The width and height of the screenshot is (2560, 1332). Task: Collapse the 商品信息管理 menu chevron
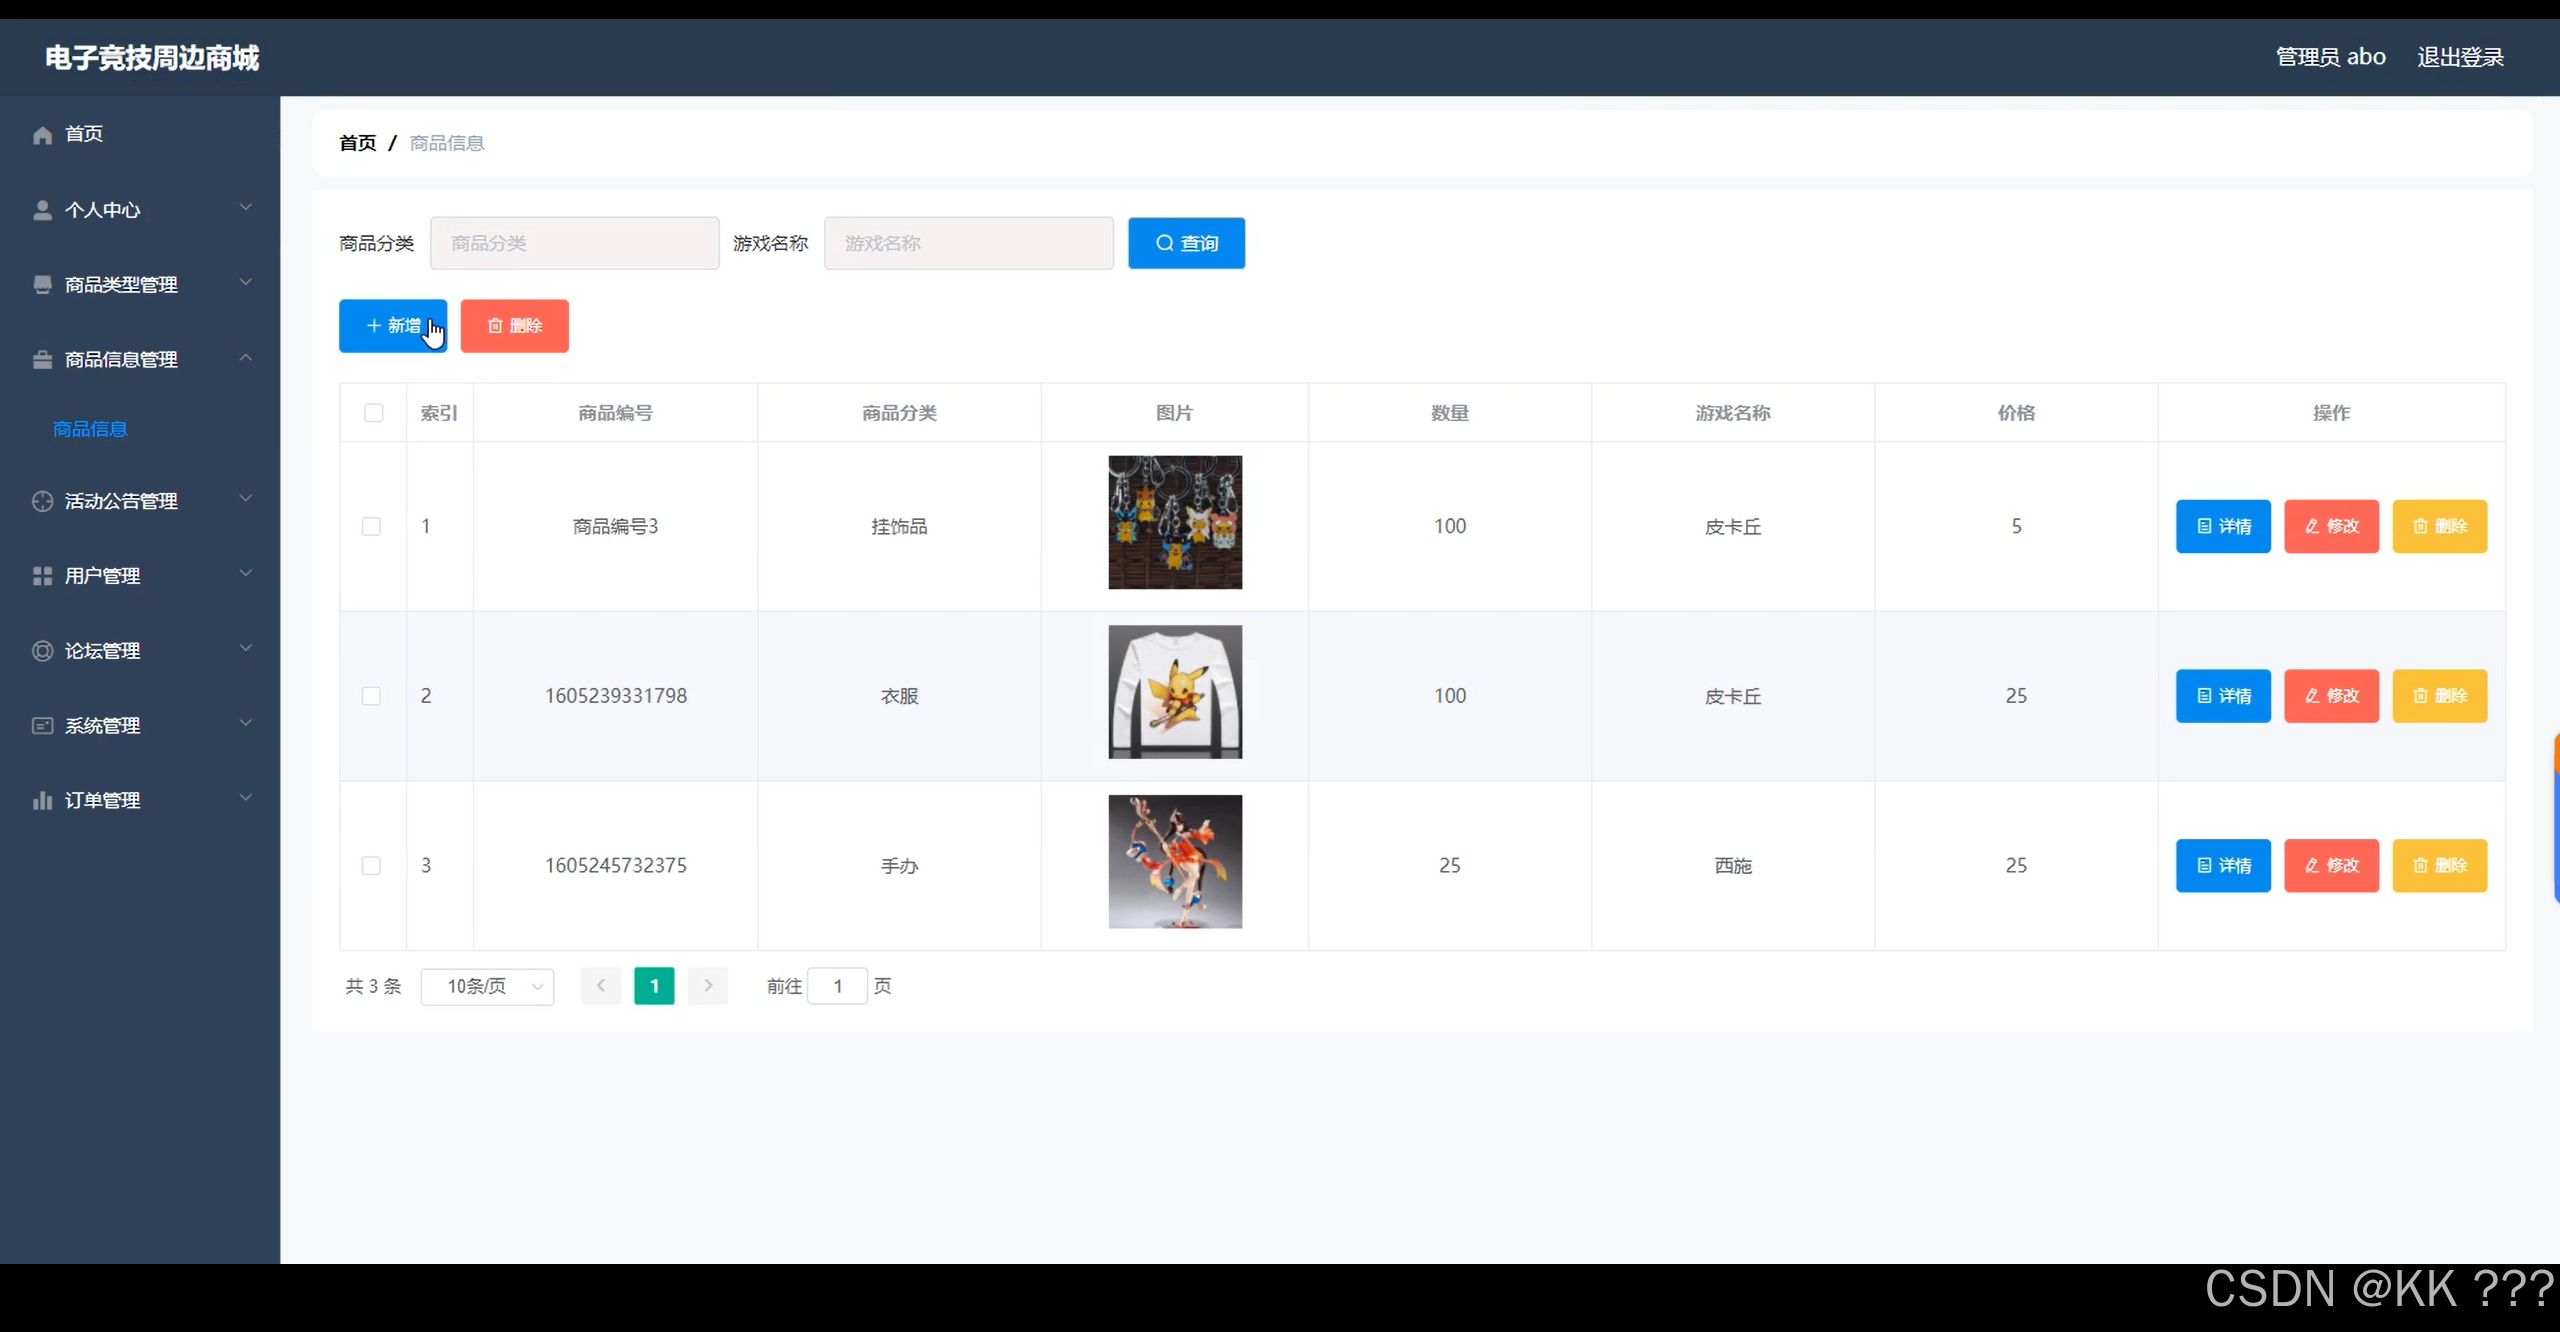point(245,358)
